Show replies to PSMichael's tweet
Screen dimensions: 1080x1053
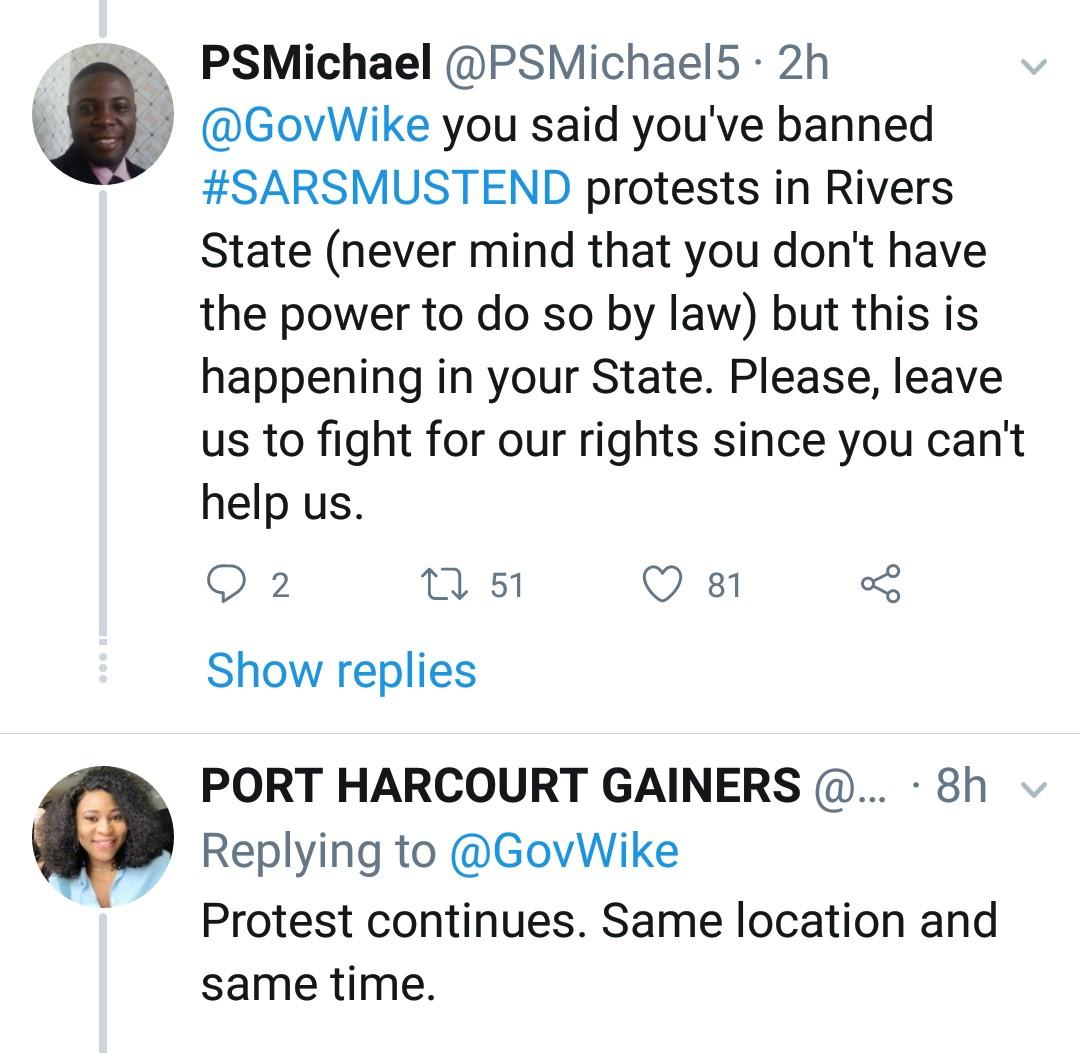tap(341, 670)
